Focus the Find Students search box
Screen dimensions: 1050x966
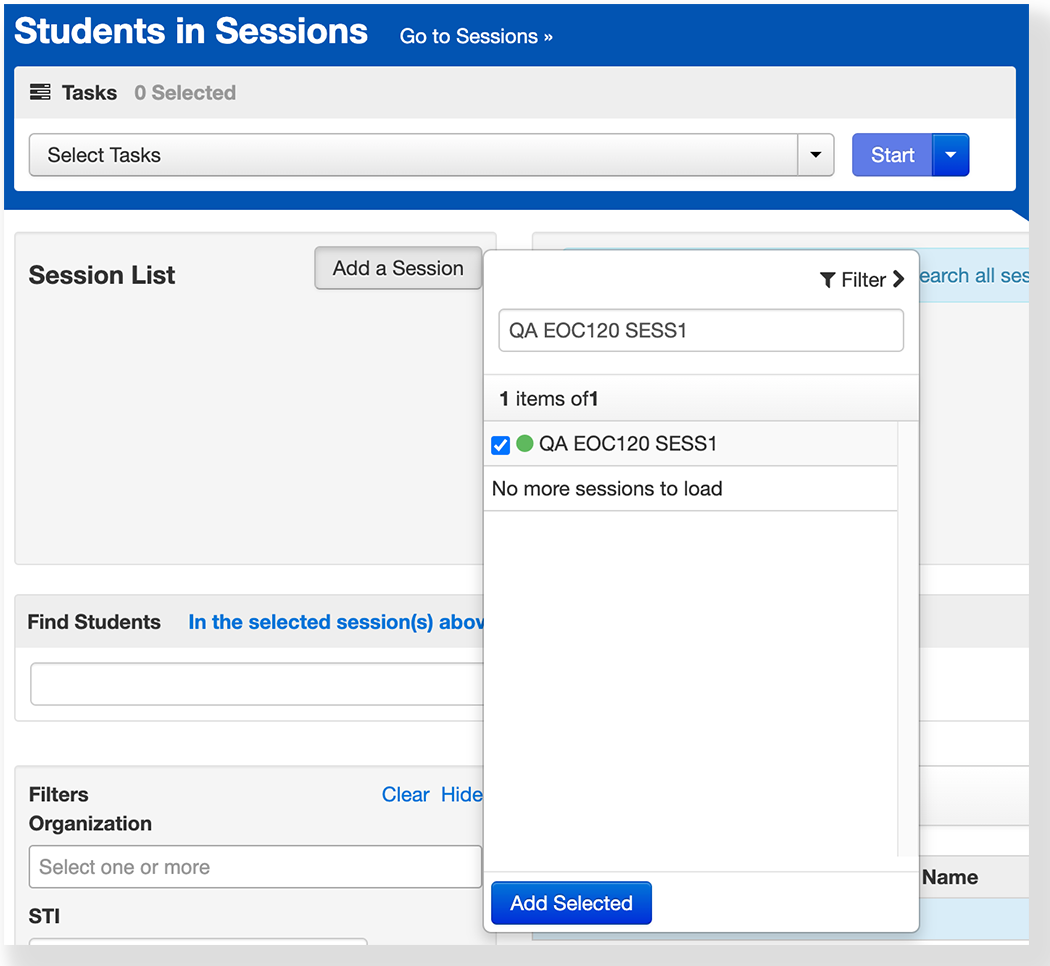coord(257,684)
